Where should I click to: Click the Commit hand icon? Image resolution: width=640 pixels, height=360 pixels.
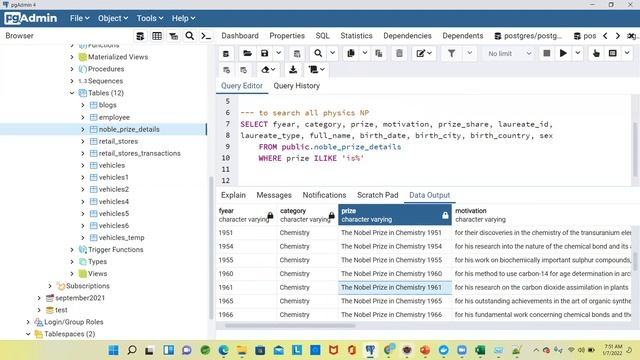(x=596, y=53)
